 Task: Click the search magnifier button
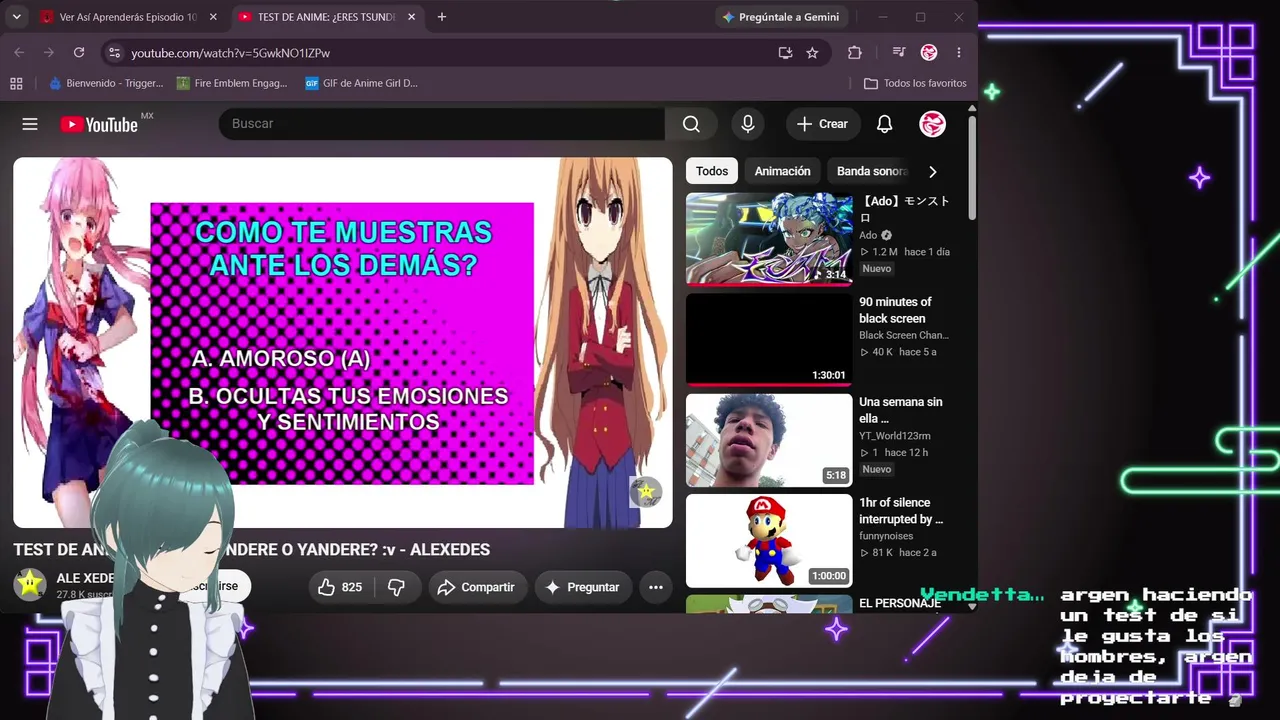[x=691, y=124]
